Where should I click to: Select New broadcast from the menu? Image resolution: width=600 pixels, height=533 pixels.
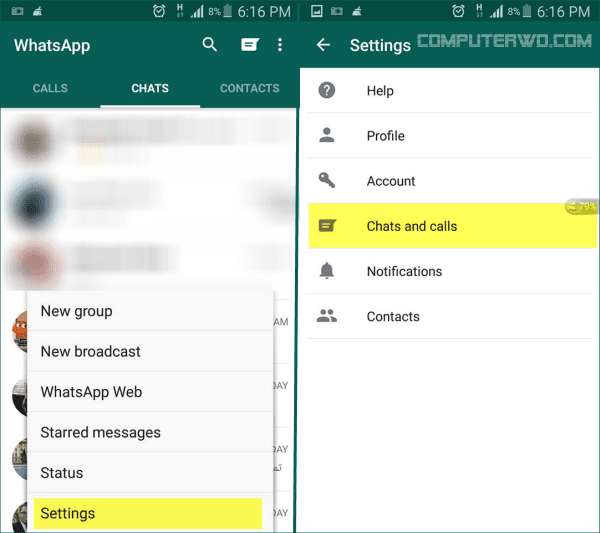pyautogui.click(x=150, y=351)
